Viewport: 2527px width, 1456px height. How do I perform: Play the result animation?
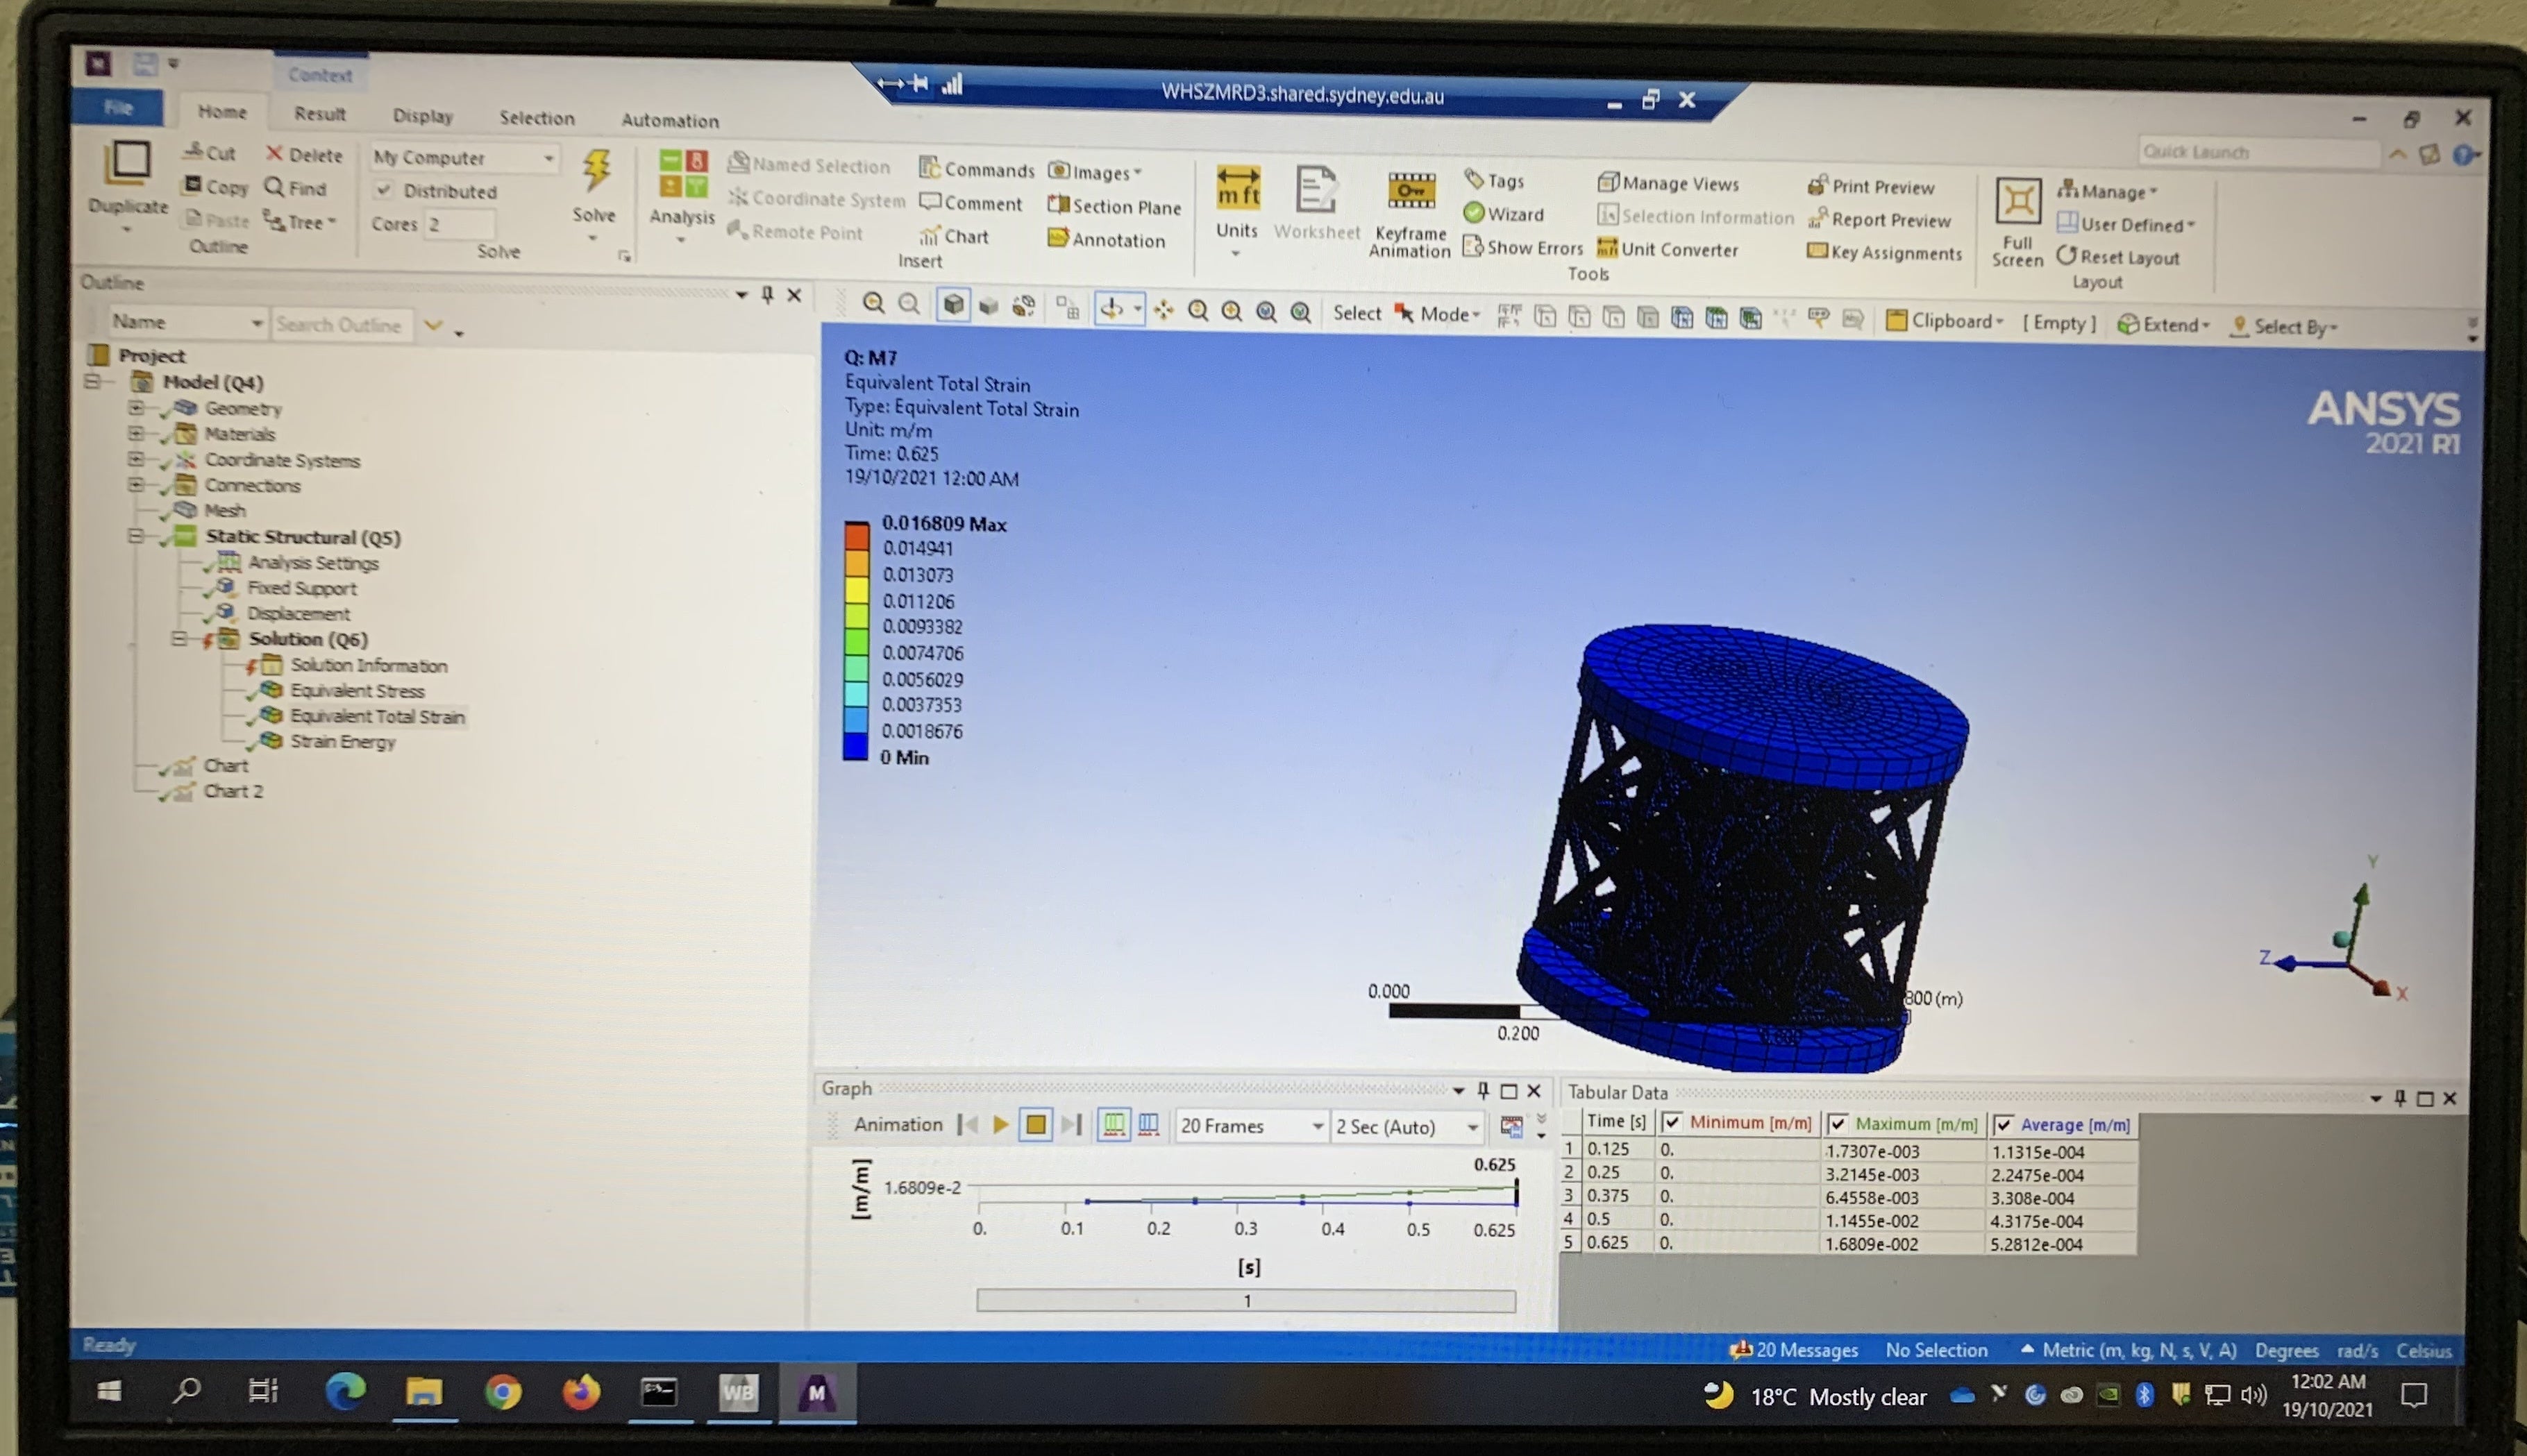(x=1000, y=1124)
